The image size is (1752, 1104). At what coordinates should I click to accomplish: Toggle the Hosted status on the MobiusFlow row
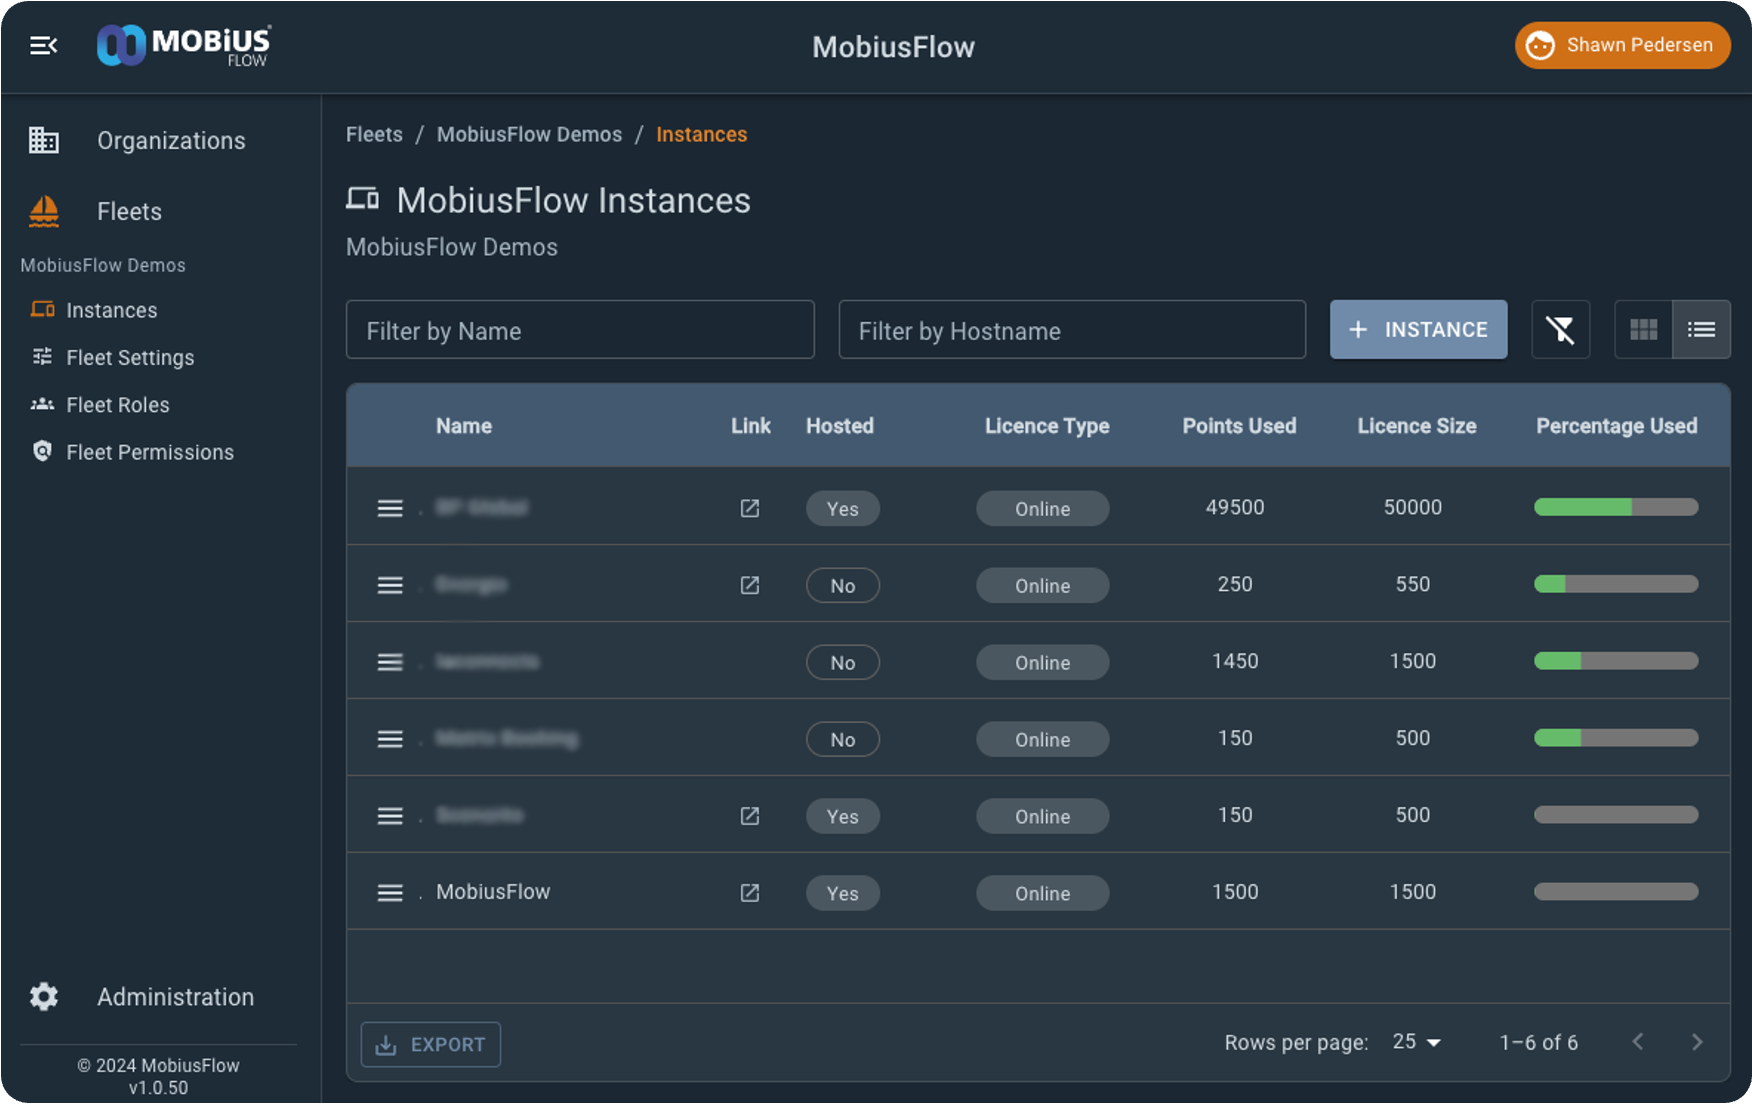tap(842, 893)
